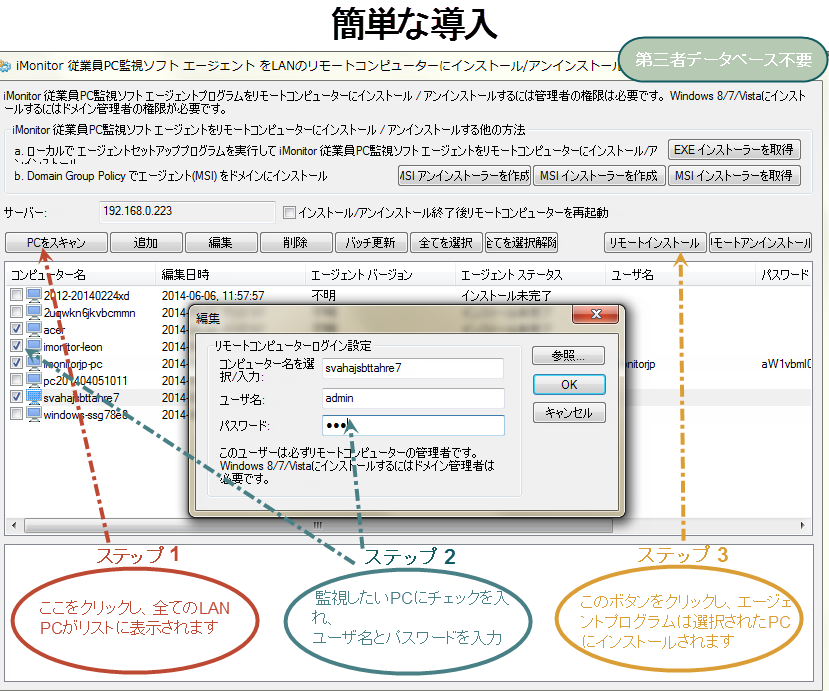Uncheck the imonitorjp-pc checkbox
Screen dimensions: 829x691
16,362
